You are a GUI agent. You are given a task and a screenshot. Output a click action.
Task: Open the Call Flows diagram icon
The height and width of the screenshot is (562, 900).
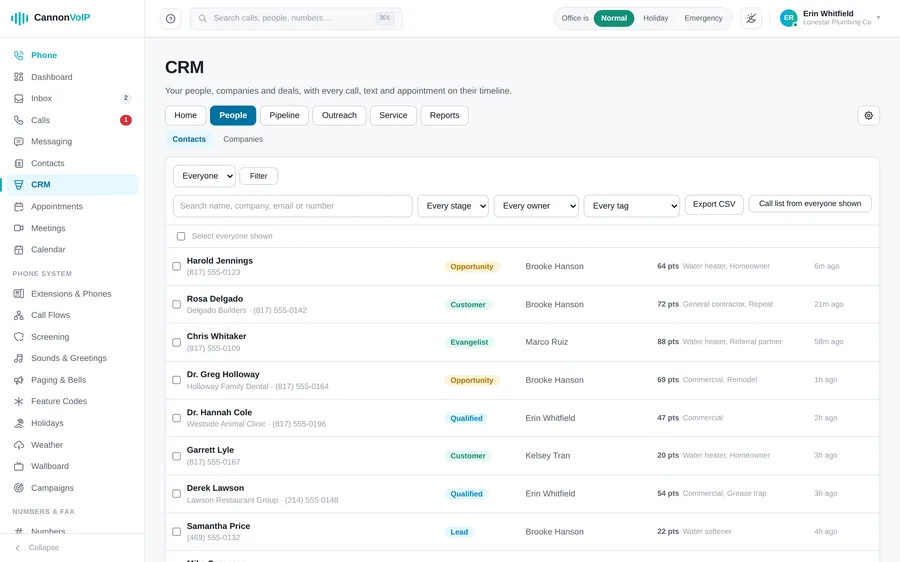click(19, 315)
